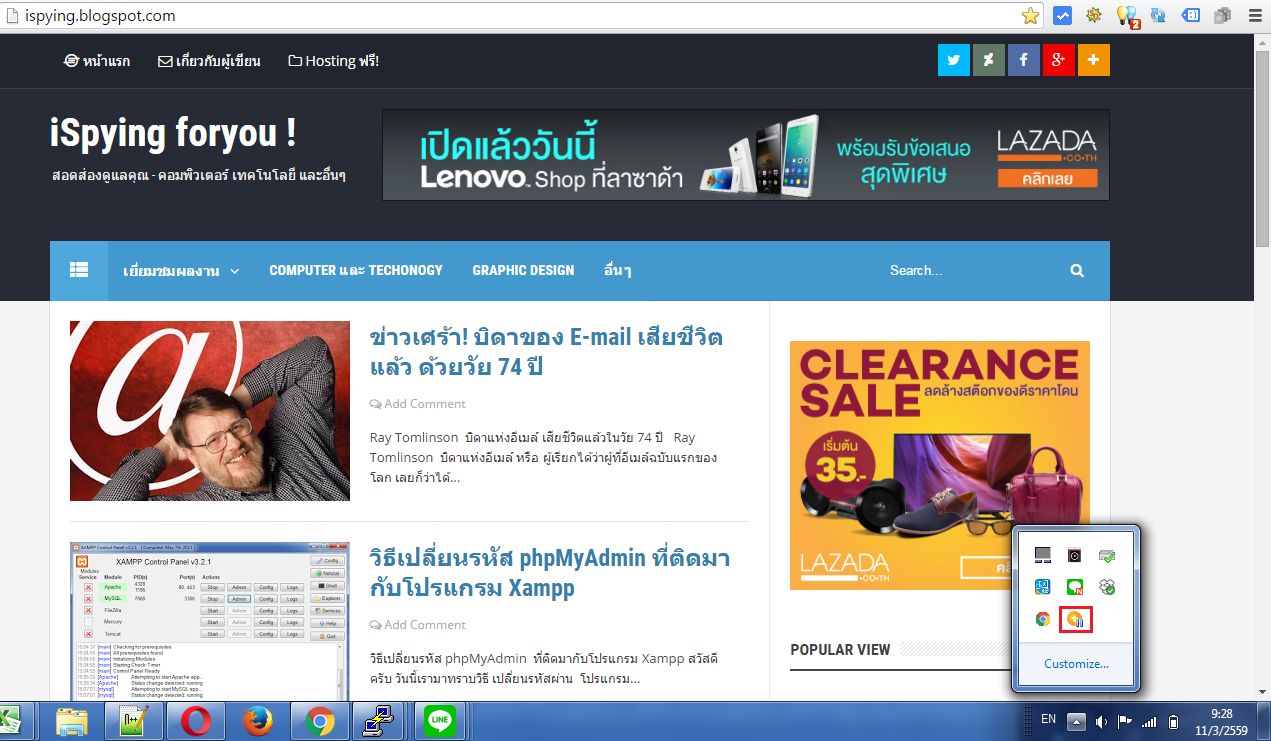Image resolution: width=1271 pixels, height=741 pixels.
Task: Select the Chrome icon inside the tray popup
Action: pos(1042,620)
